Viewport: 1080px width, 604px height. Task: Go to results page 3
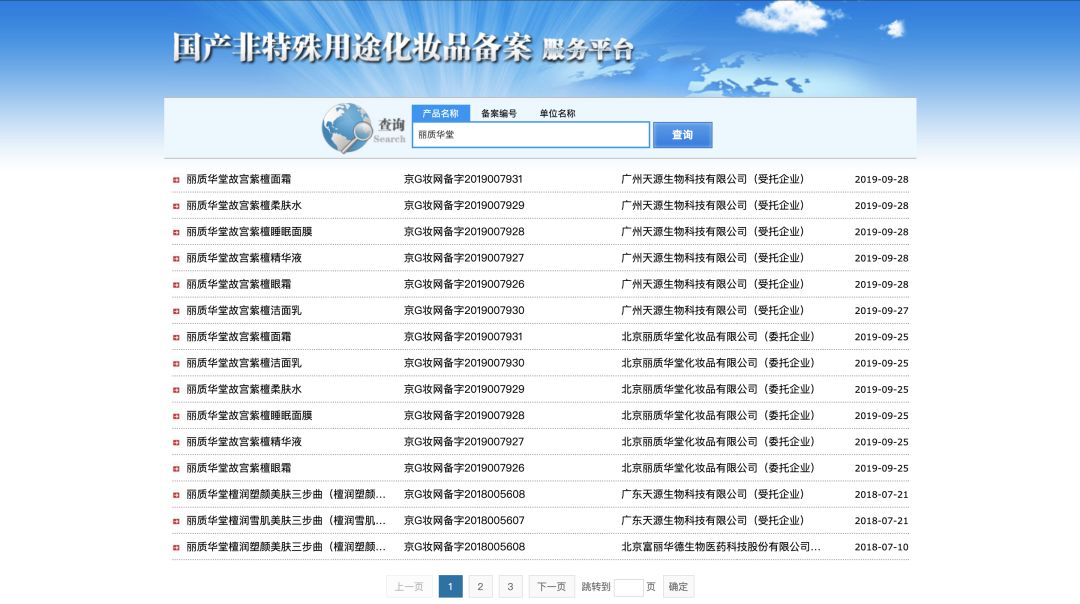(510, 587)
